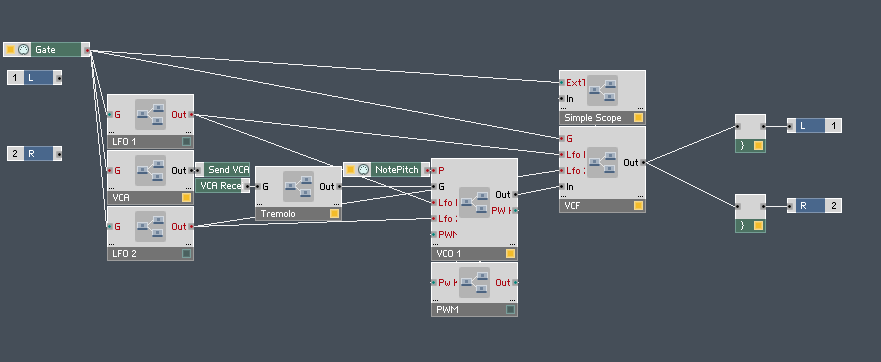Click the LFO 2 module macro icon
Viewport: 881px width, 362px height.
pos(150,227)
